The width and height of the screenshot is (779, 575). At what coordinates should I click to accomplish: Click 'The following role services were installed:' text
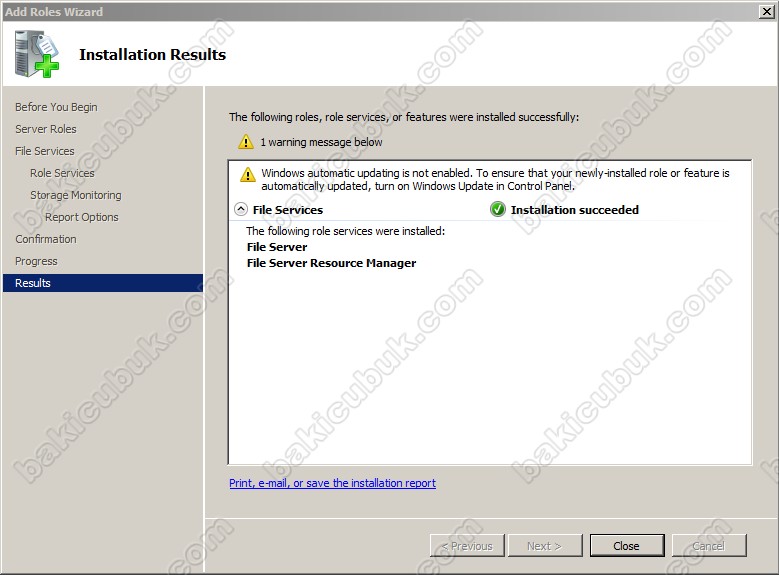click(346, 231)
